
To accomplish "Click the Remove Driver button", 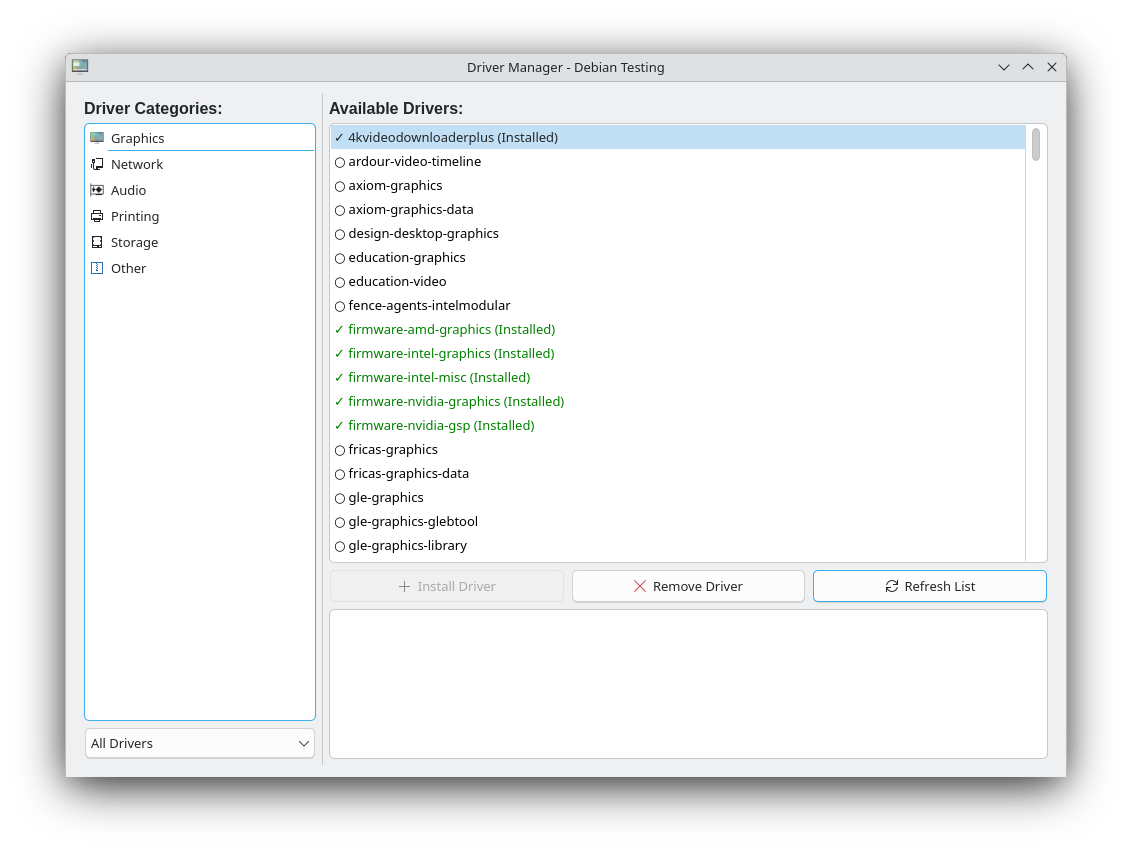I will click(x=688, y=586).
